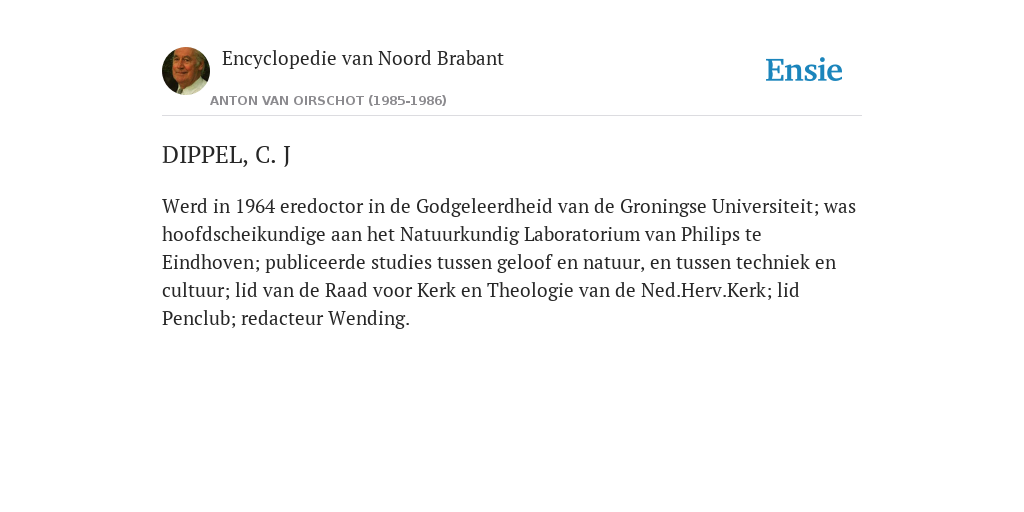
Task: Click the word publiceerde
Action: click(x=315, y=263)
